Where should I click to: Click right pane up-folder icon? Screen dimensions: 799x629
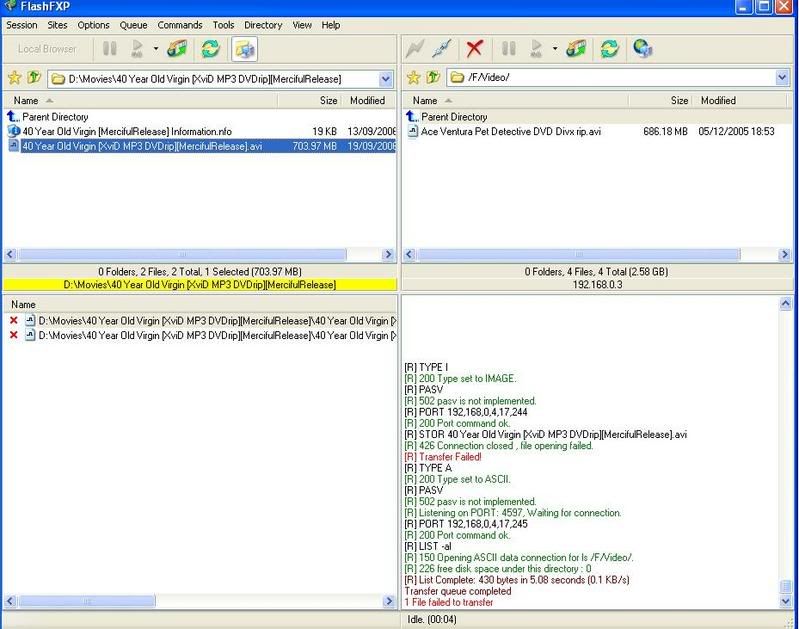coord(433,78)
